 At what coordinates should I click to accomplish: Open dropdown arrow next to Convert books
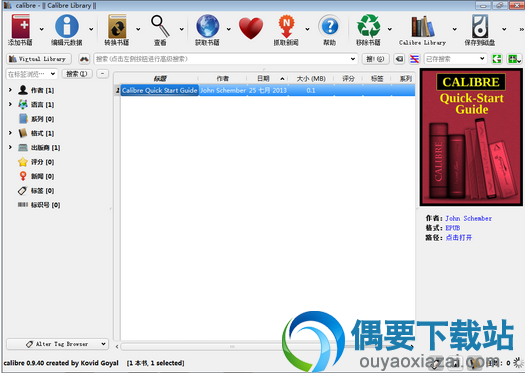pos(138,29)
